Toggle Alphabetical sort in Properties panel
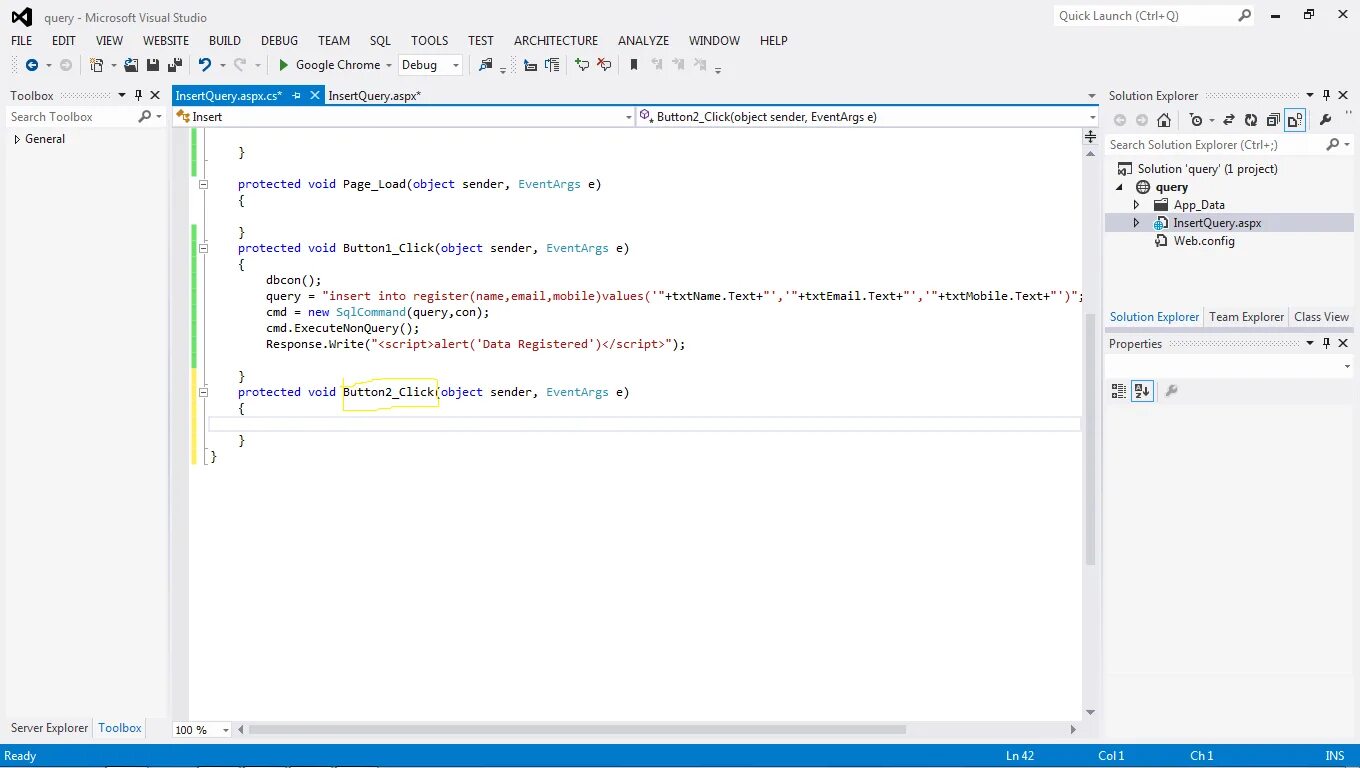 point(1142,391)
